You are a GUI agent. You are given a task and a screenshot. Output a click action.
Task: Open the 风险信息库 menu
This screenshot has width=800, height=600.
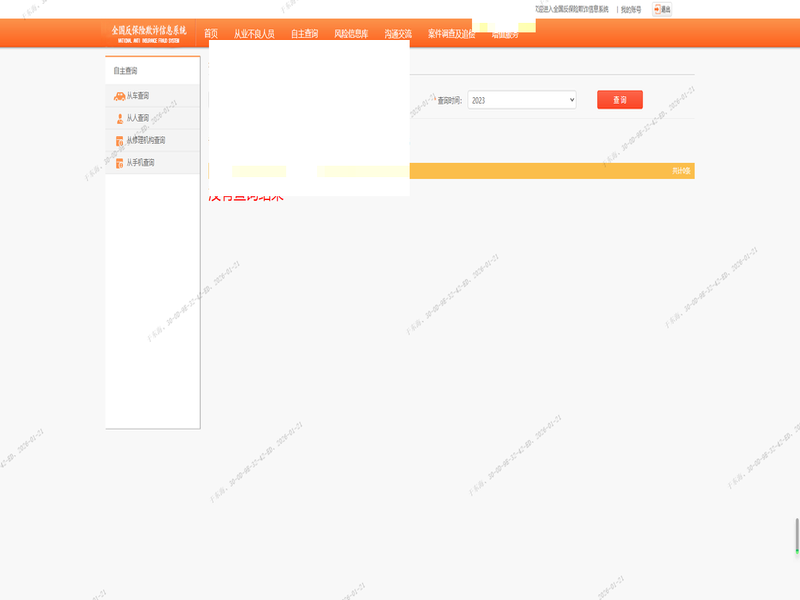351,34
